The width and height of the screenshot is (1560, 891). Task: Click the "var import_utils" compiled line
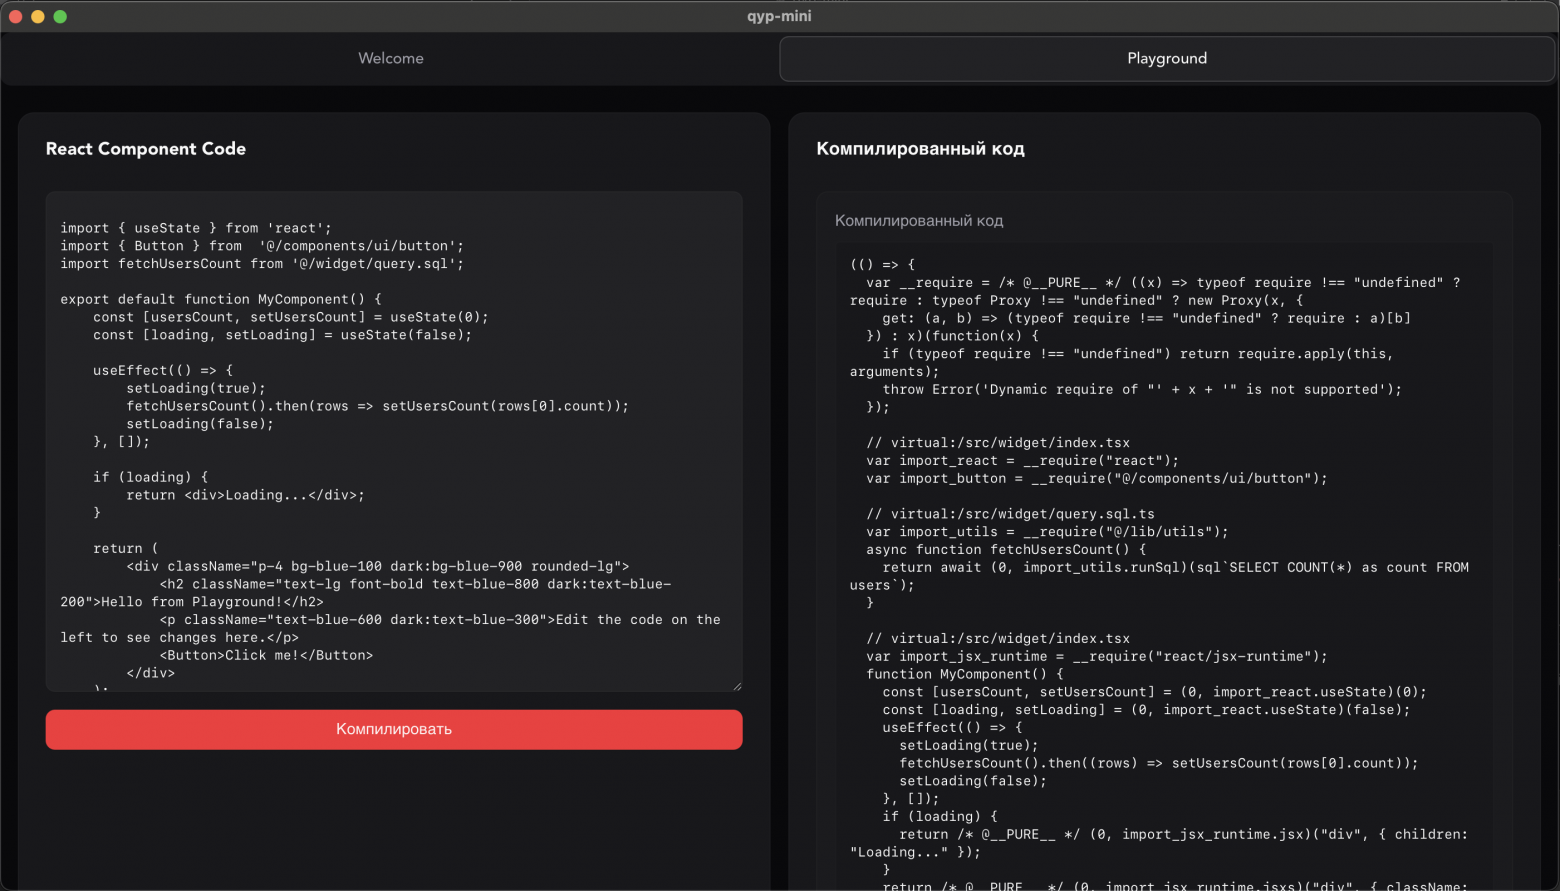pos(1047,532)
